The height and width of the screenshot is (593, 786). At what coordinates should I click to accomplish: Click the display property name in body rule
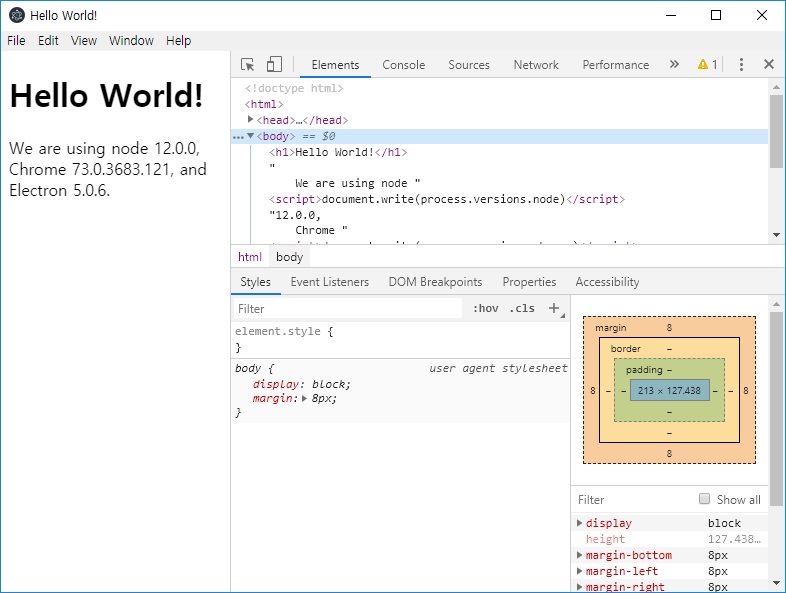point(276,384)
